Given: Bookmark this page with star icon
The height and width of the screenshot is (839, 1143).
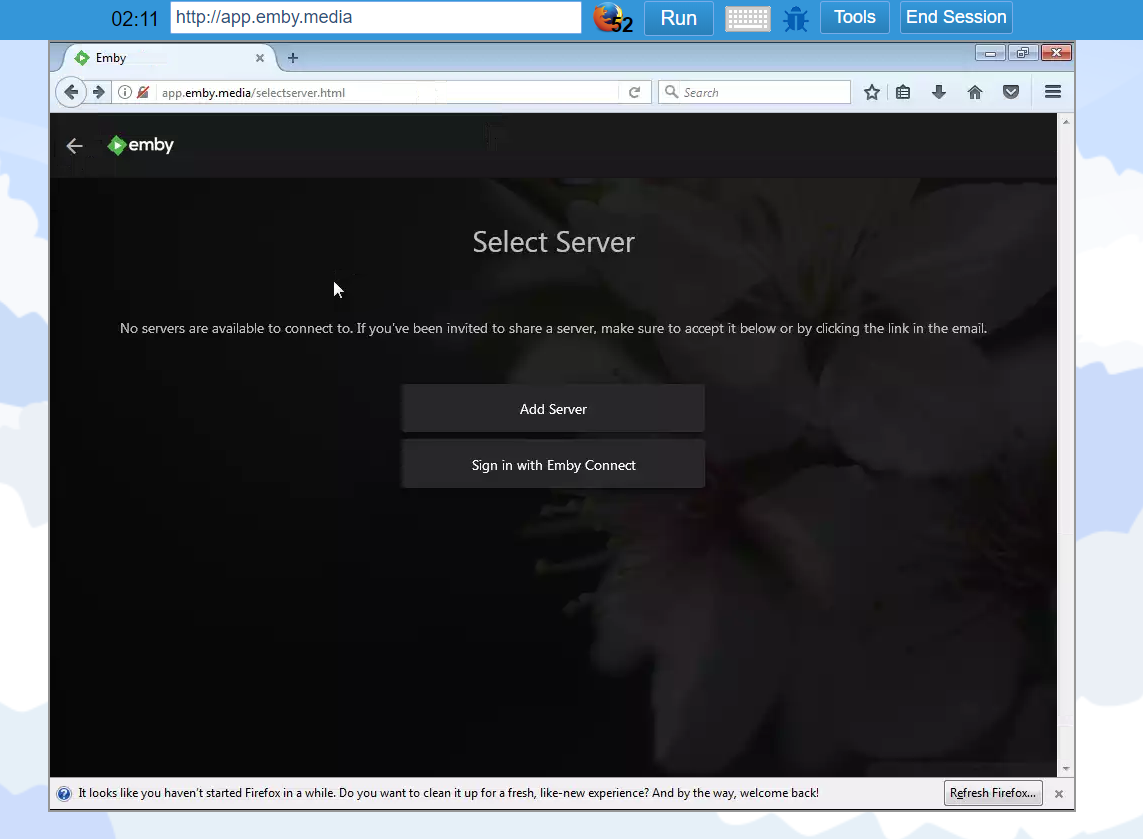Looking at the screenshot, I should pos(872,92).
